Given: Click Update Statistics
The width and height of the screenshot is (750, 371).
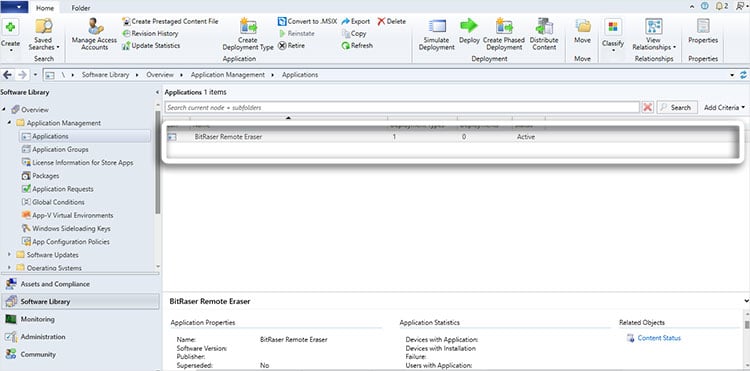Looking at the screenshot, I should pos(151,46).
